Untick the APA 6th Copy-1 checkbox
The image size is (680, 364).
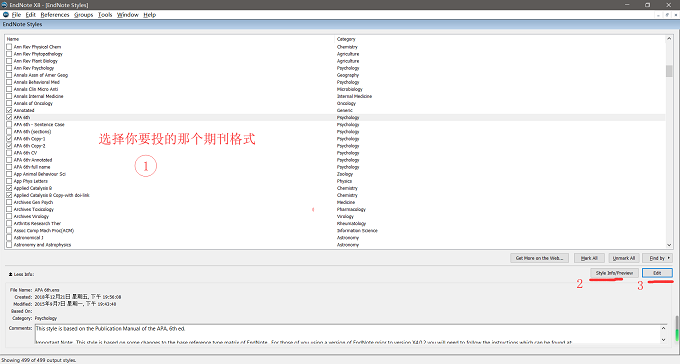pos(9,139)
